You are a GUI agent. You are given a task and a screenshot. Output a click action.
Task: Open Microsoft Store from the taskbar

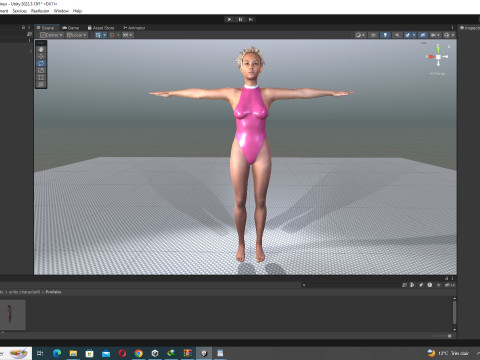[x=89, y=353]
